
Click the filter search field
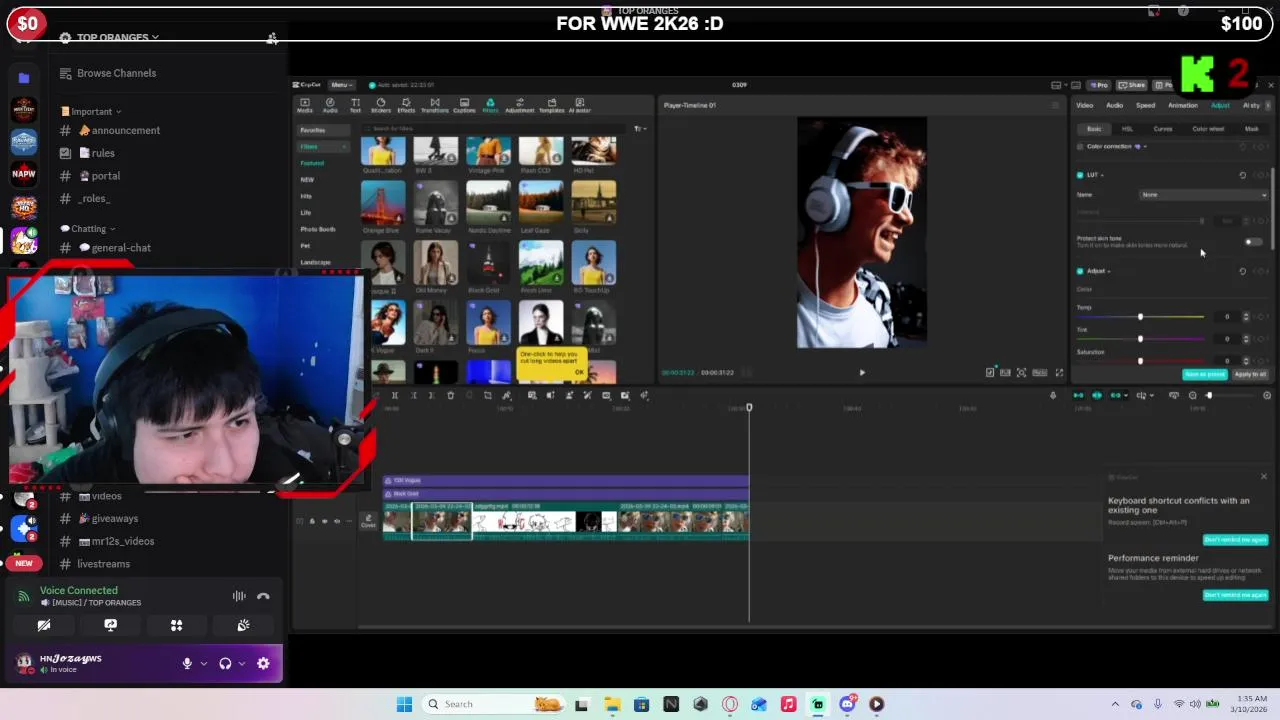495,129
